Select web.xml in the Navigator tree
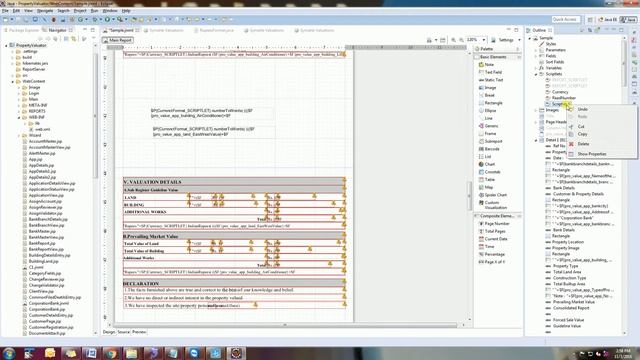The image size is (640, 360). 42,129
